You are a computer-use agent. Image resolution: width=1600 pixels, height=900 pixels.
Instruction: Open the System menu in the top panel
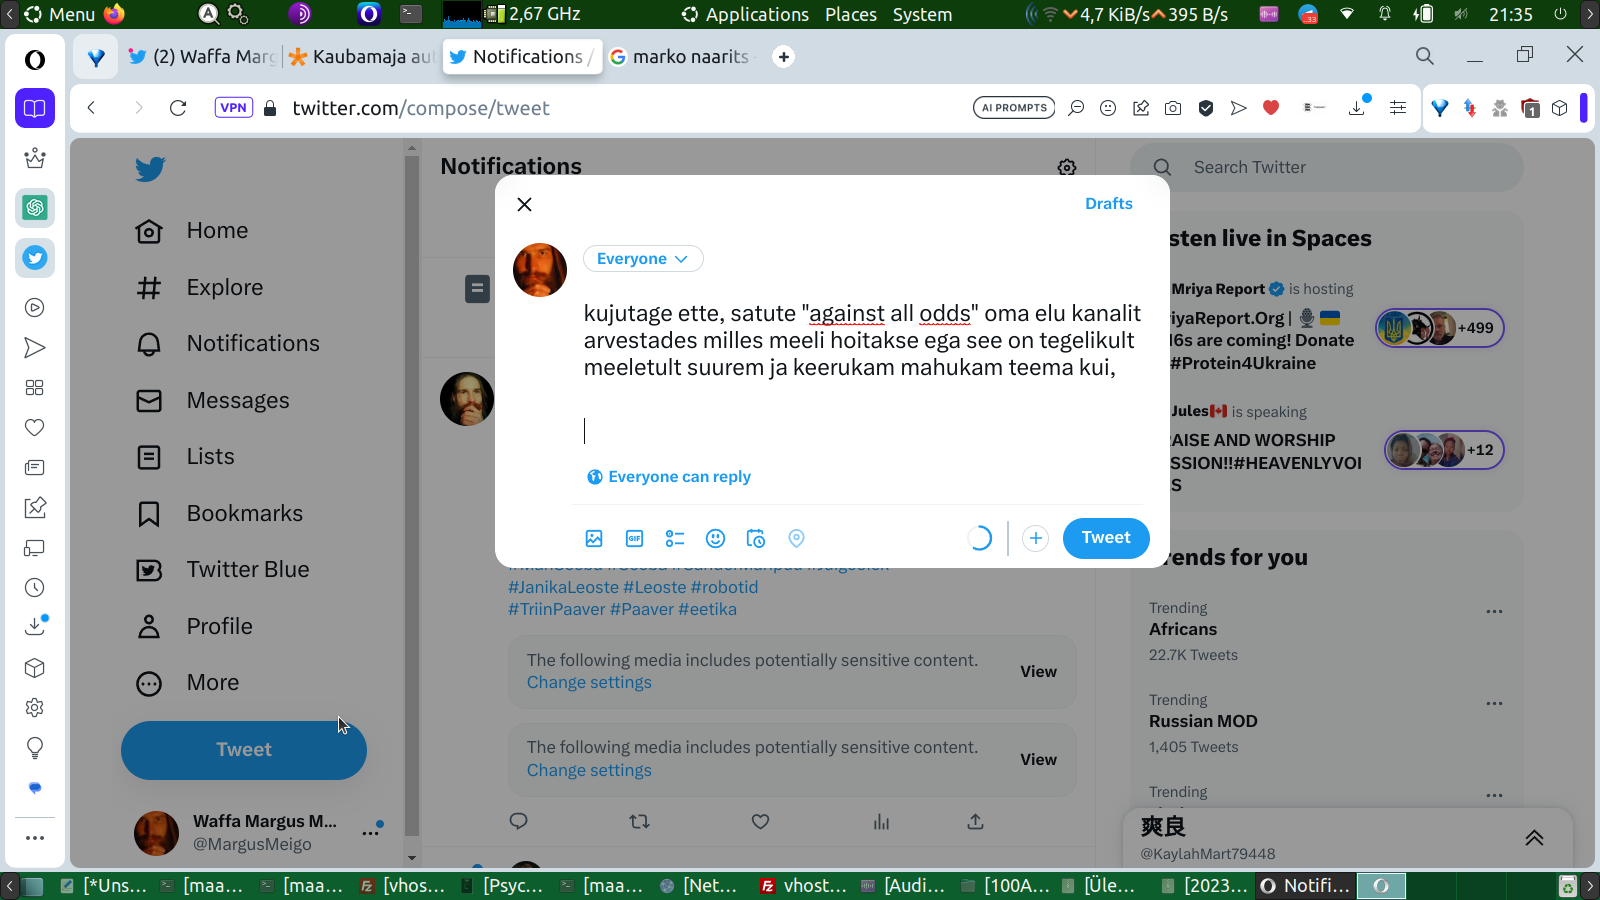(922, 14)
